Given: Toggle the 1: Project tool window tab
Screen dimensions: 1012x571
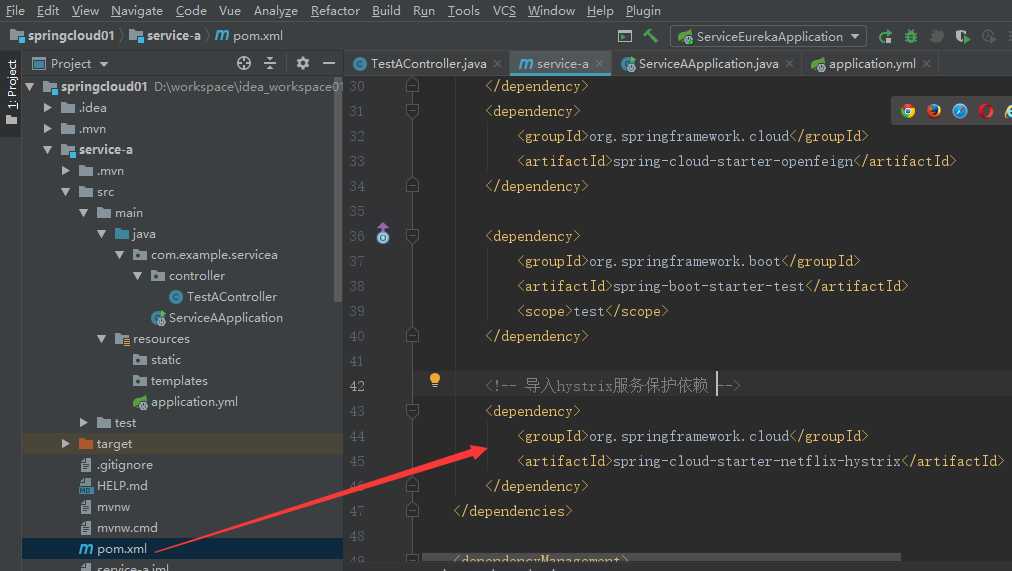Looking at the screenshot, I should 12,93.
